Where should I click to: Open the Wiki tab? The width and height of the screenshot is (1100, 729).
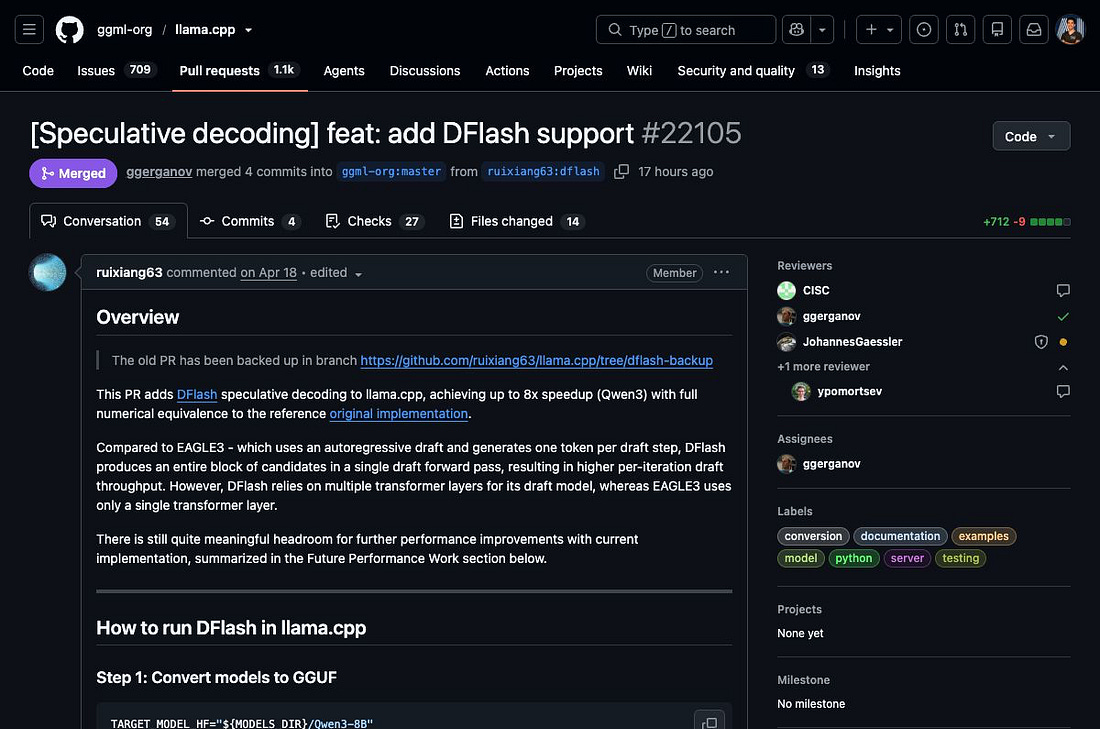[x=639, y=70]
